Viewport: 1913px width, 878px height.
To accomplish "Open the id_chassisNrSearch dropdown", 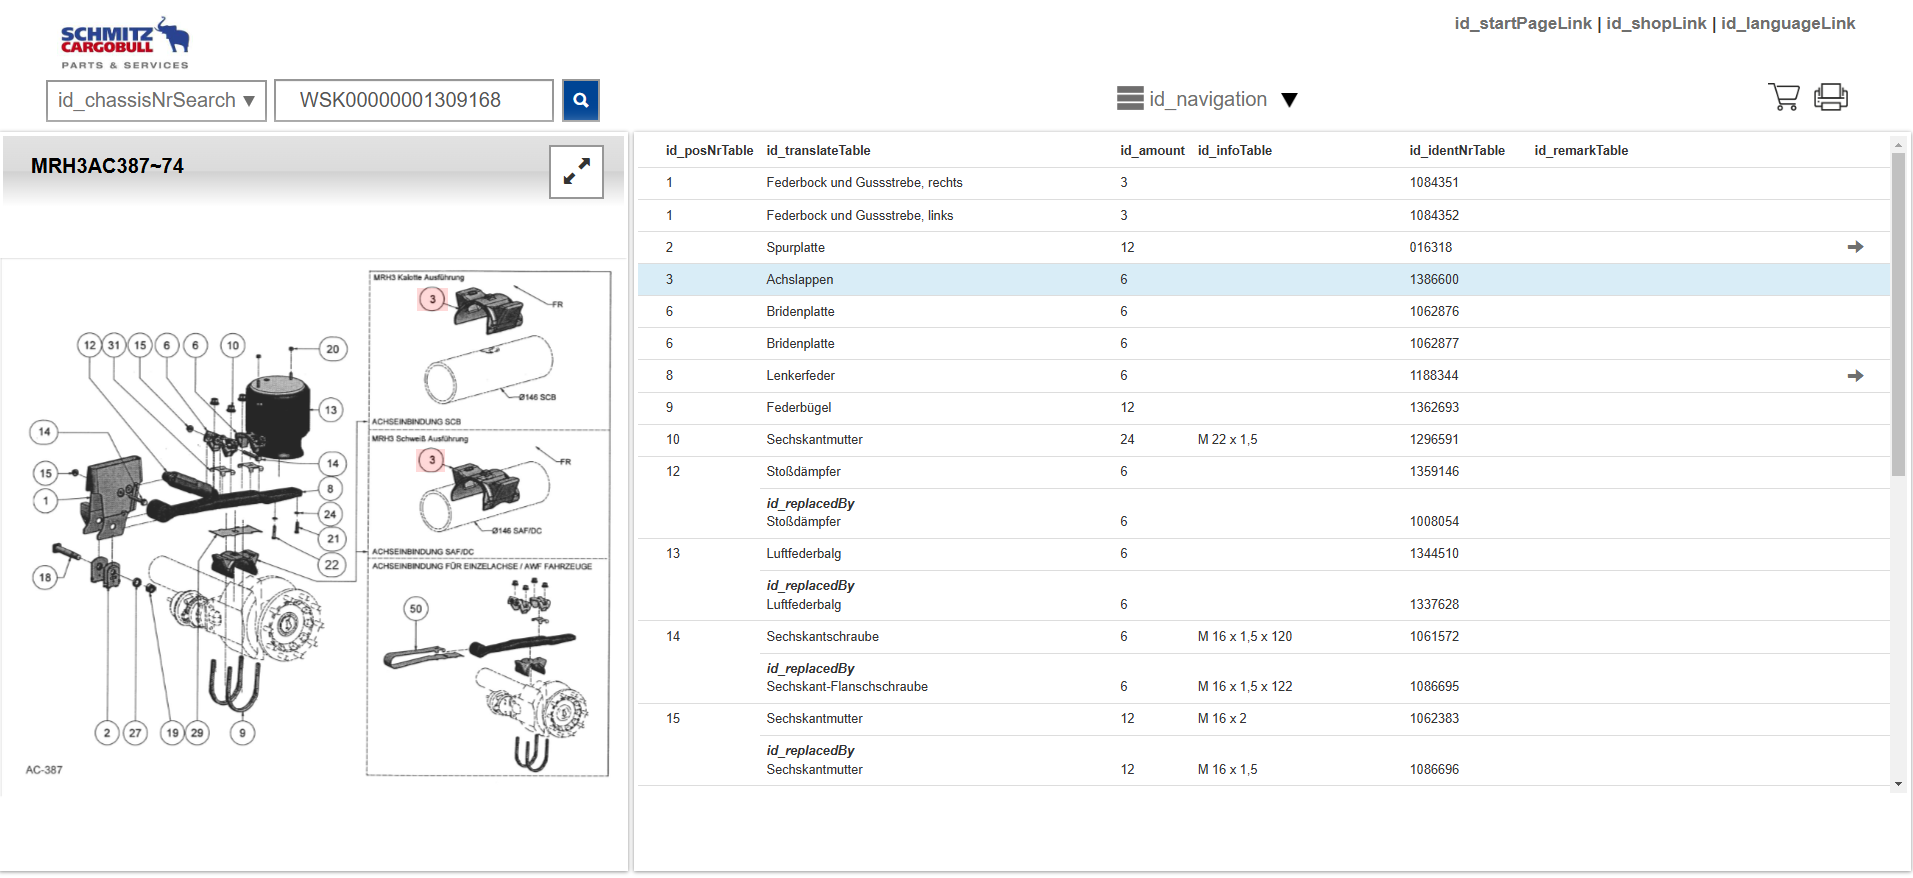I will (156, 100).
